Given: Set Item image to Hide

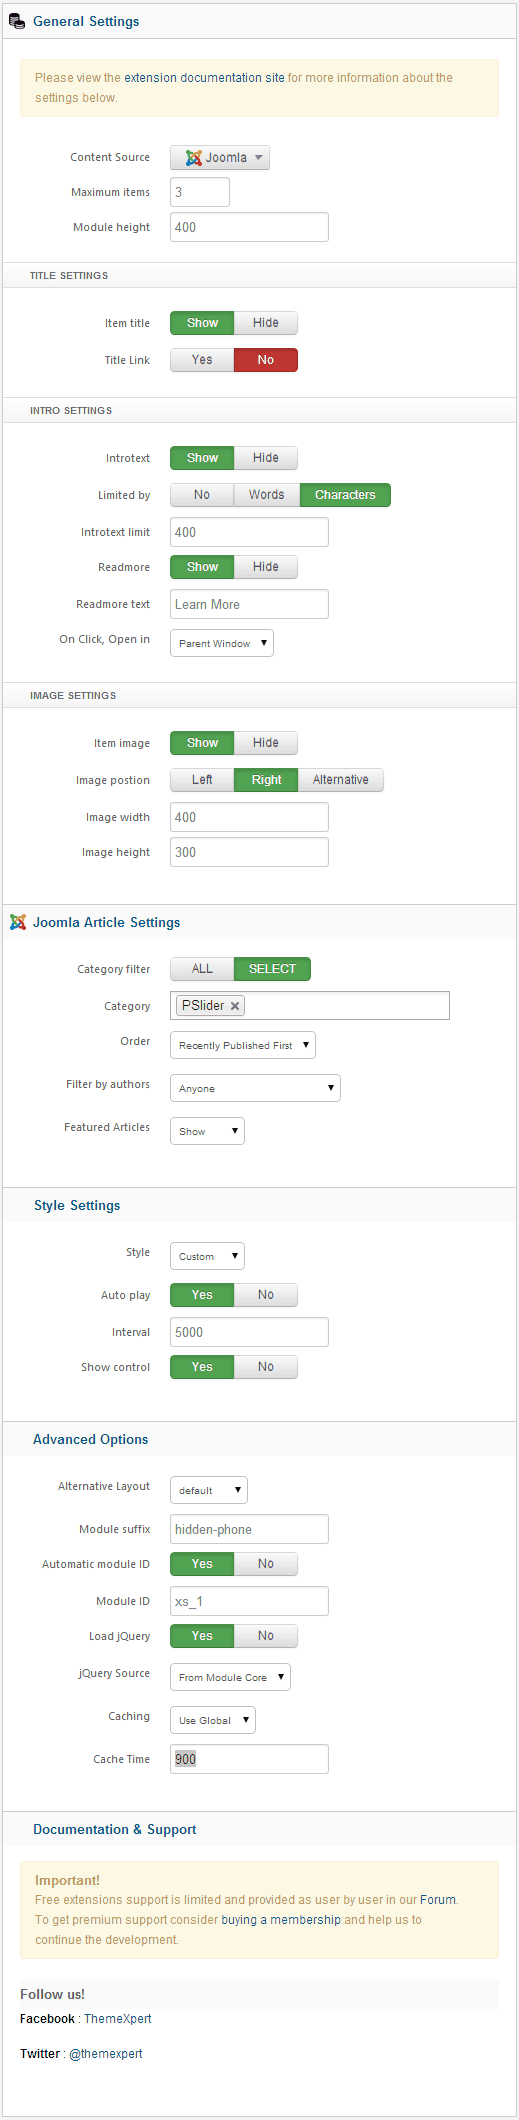Looking at the screenshot, I should 266,743.
